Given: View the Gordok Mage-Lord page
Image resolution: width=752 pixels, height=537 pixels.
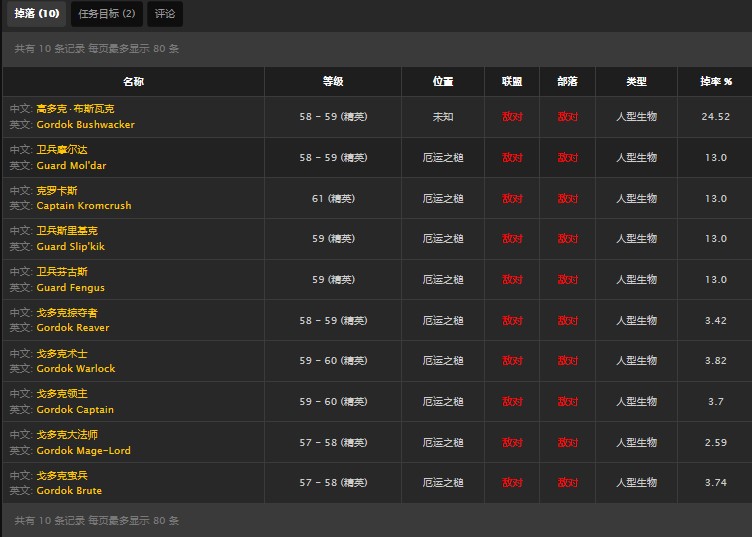Looking at the screenshot, I should (83, 450).
